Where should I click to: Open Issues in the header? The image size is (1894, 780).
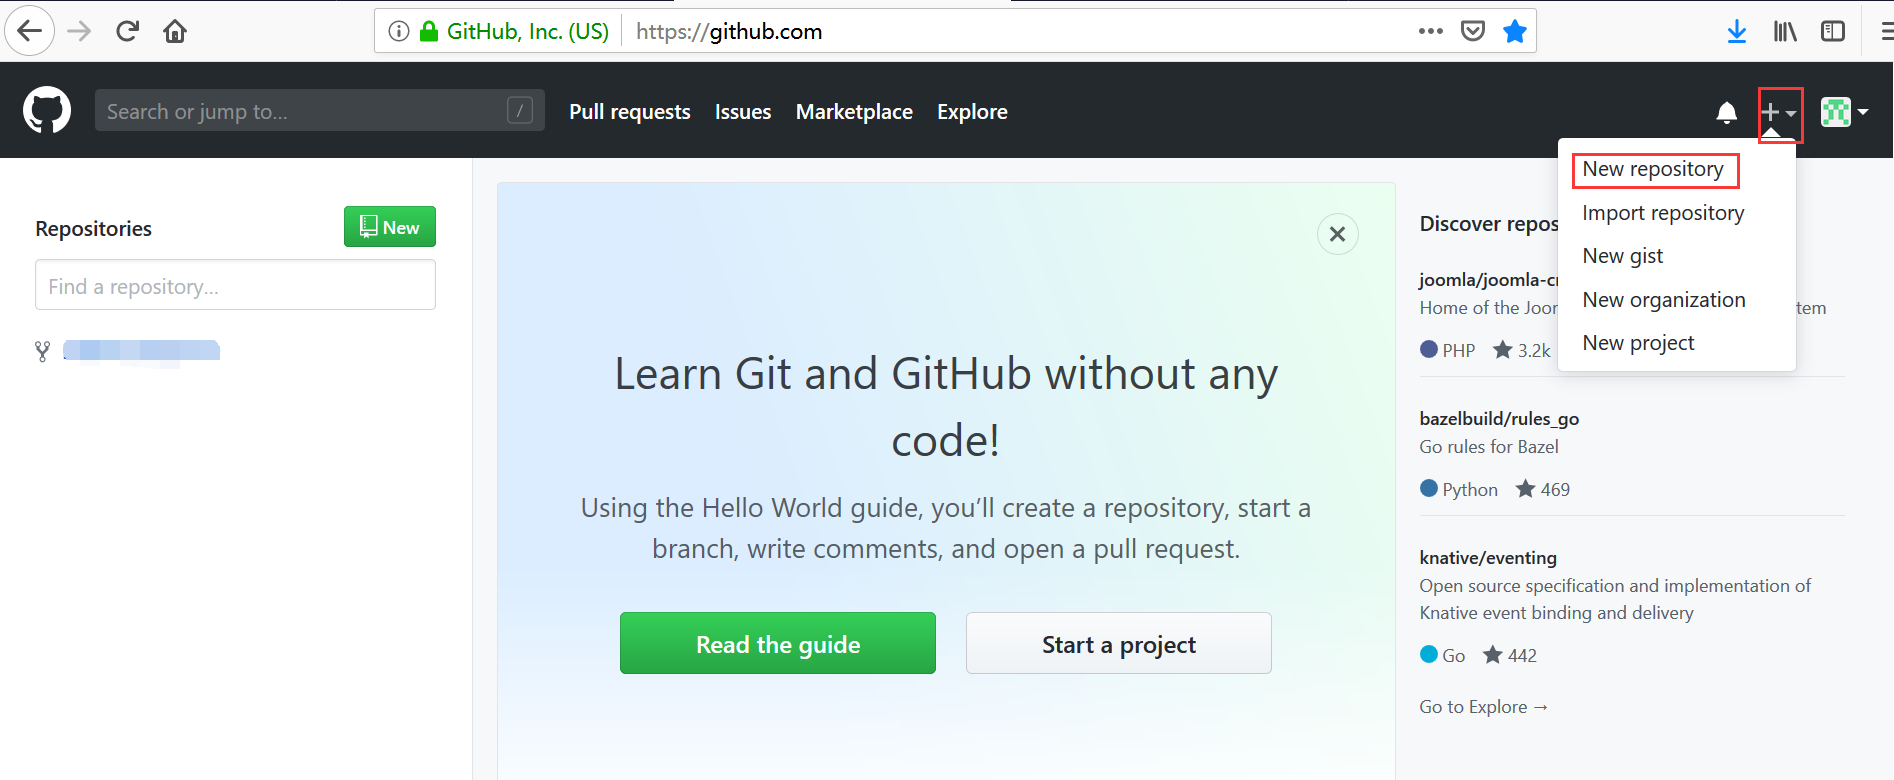743,112
